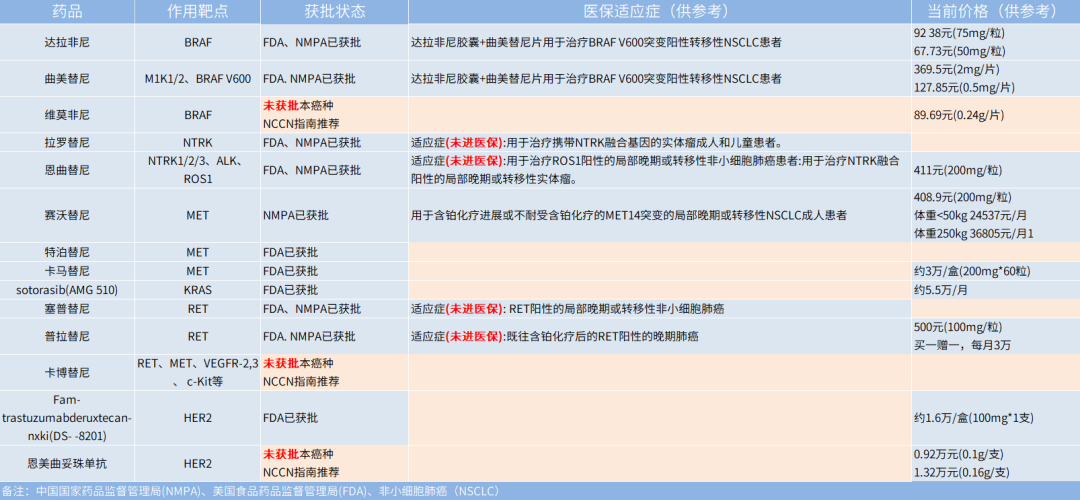Click the ROS1阳性 indication for 恩曲替尼
Viewport: 1080px width, 500px height.
655,170
